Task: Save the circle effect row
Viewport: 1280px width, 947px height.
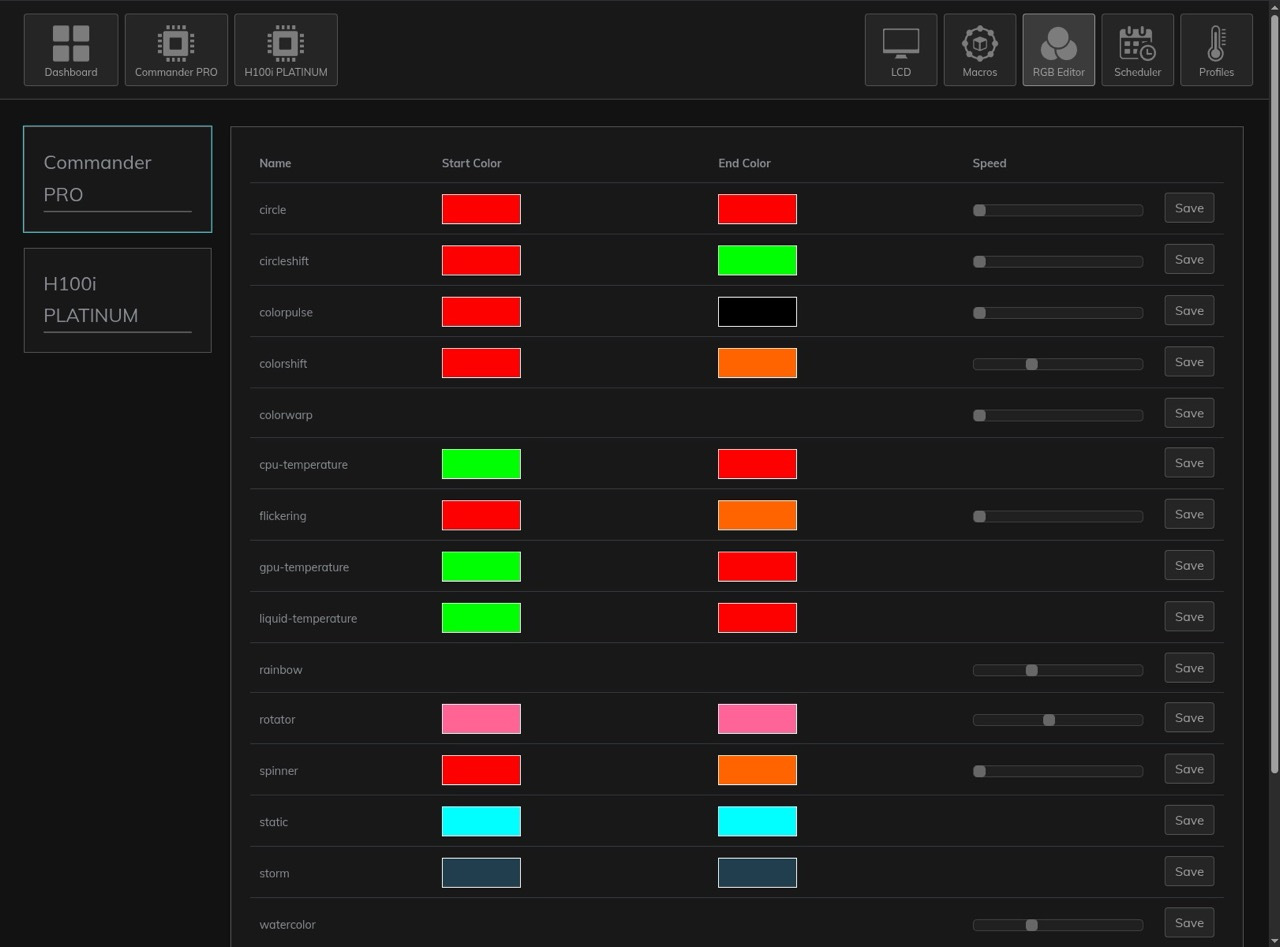Action: [x=1189, y=208]
